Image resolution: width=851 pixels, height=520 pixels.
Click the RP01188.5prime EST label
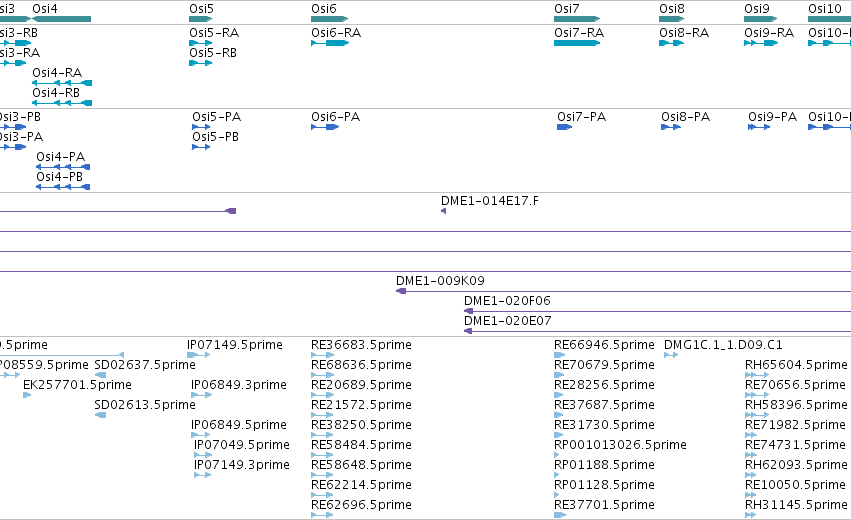604,465
